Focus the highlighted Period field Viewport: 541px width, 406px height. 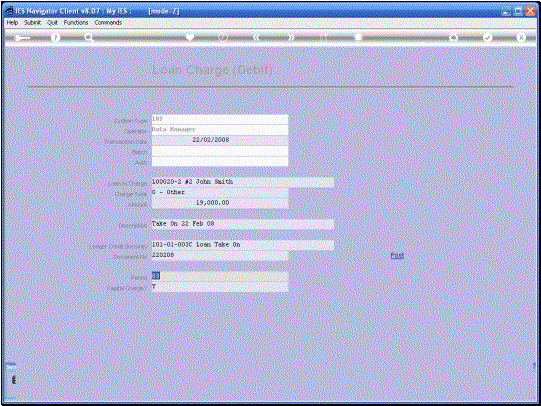[x=220, y=276]
